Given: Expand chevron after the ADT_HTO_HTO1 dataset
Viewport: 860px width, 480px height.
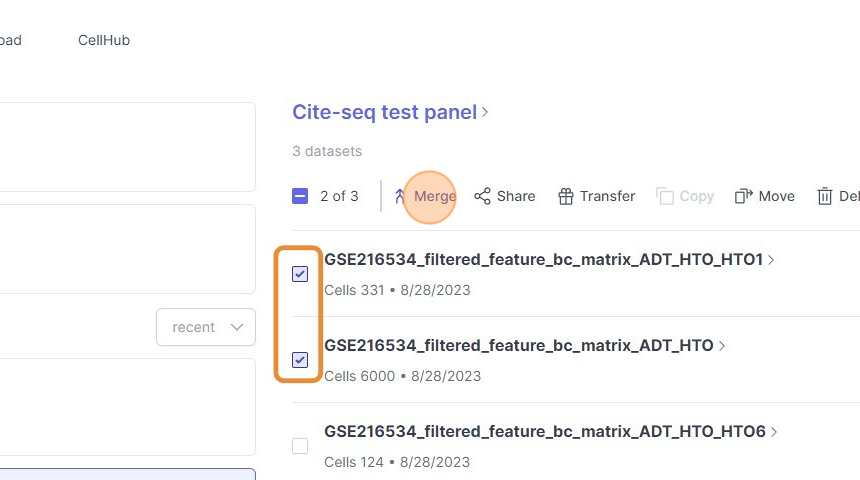Looking at the screenshot, I should point(771,260).
